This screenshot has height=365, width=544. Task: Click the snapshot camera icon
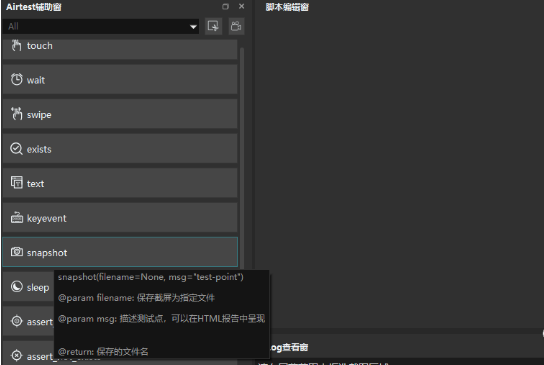coord(17,252)
